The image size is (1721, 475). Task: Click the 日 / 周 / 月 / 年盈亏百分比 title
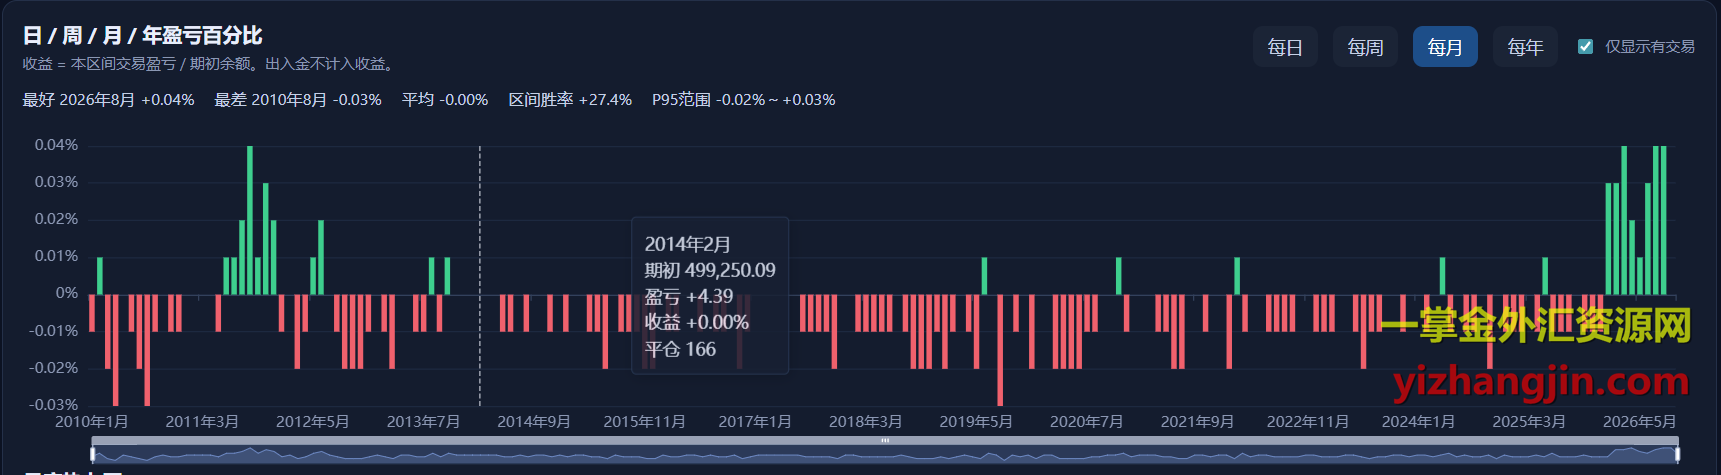tap(142, 36)
